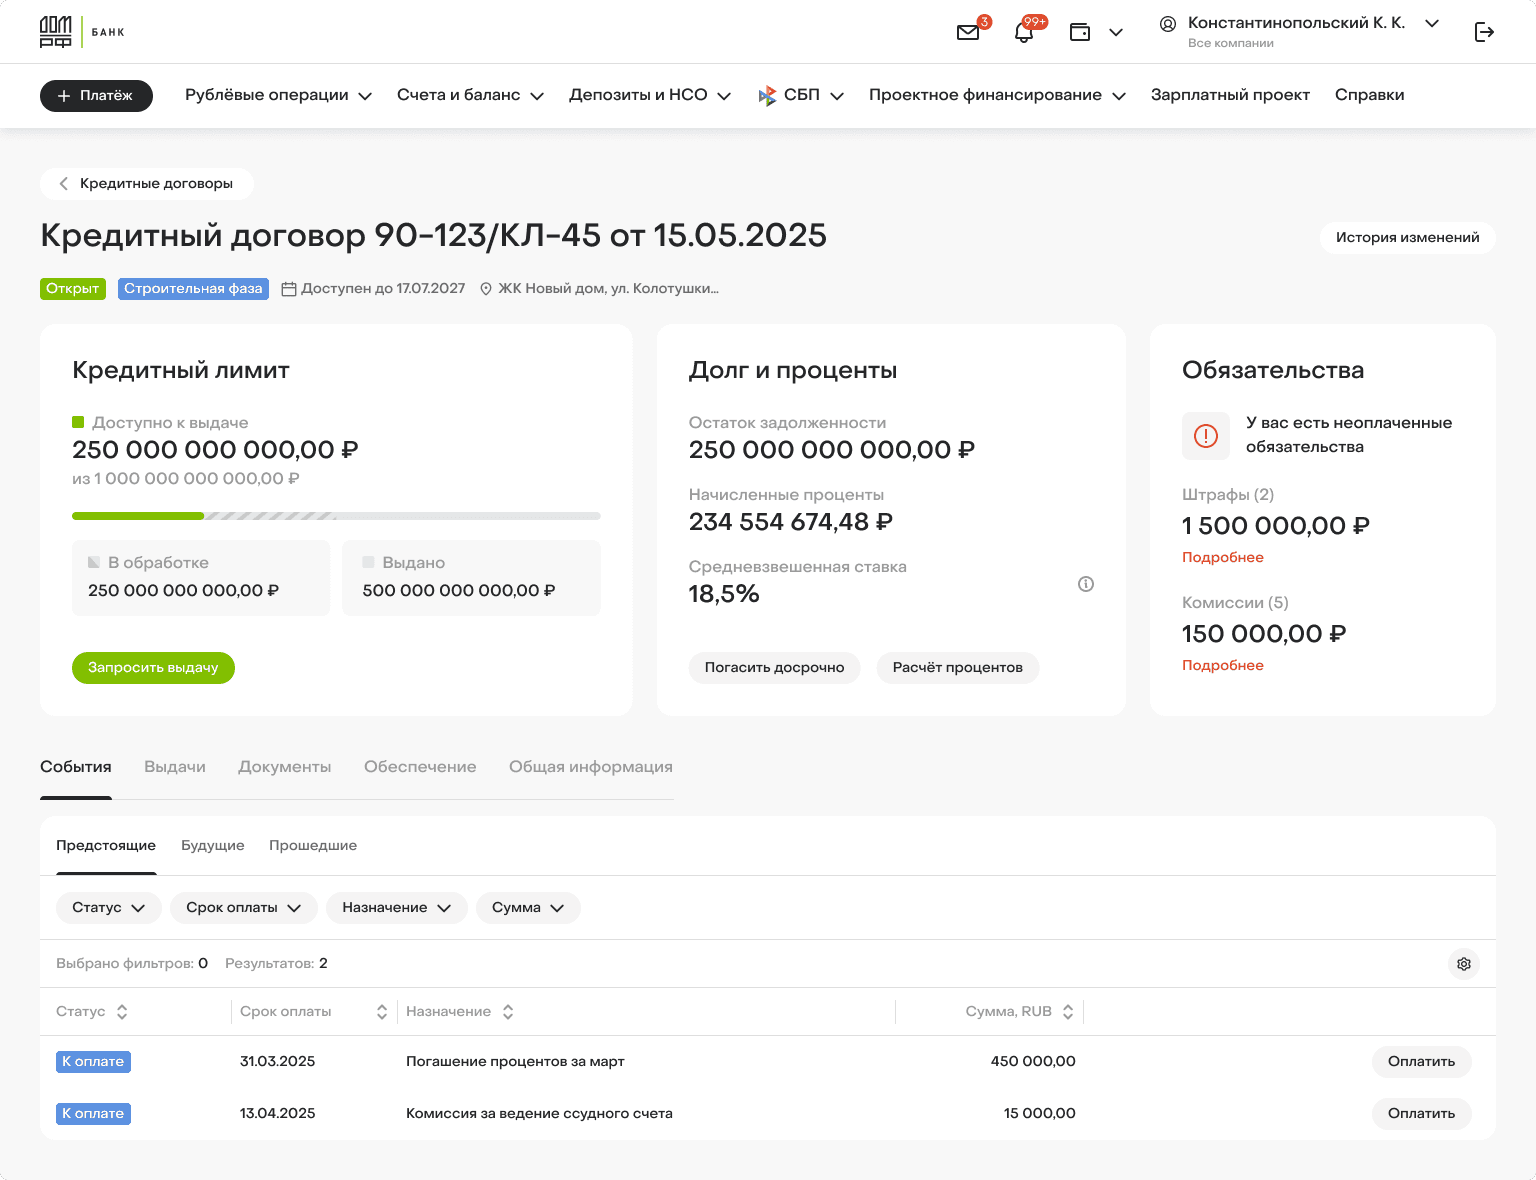The width and height of the screenshot is (1536, 1180).
Task: Click Подробнее under Штрафы
Action: click(x=1223, y=558)
